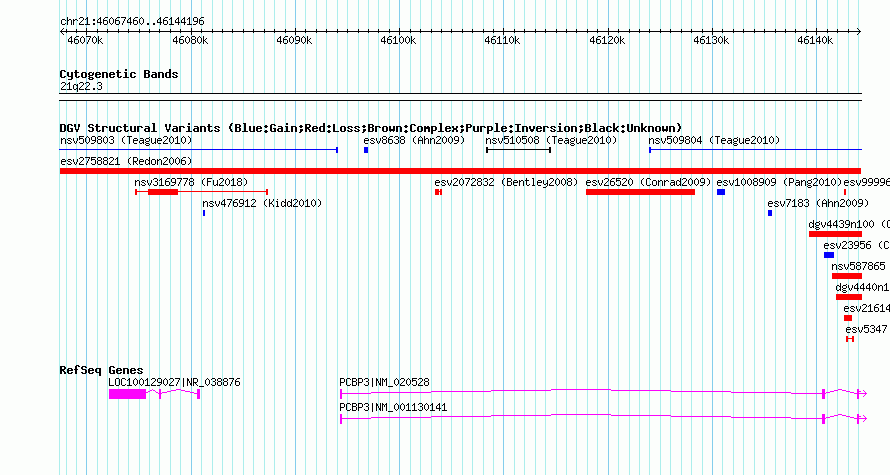Click the nsv510508 (Teague2010) black variant bar
The width and height of the screenshot is (890, 475).
[518, 150]
